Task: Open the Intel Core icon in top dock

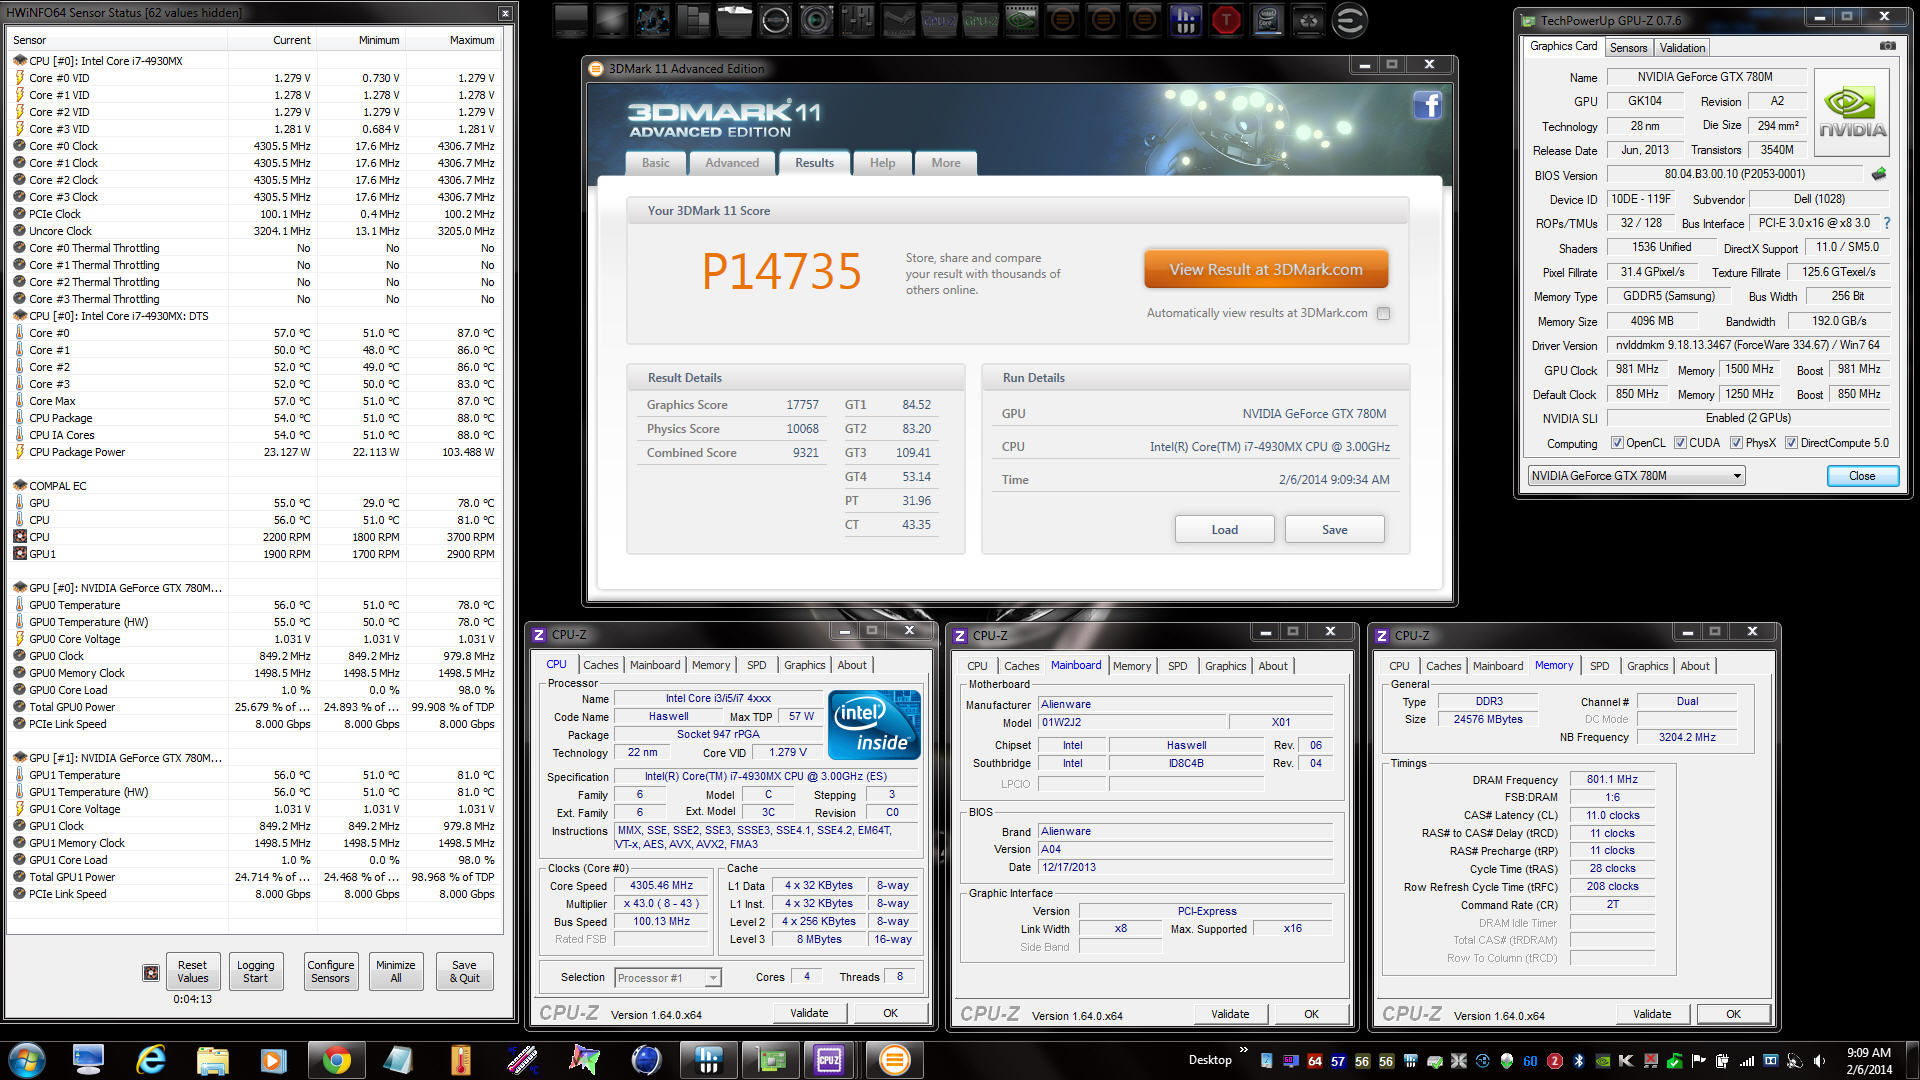Action: point(1267,20)
